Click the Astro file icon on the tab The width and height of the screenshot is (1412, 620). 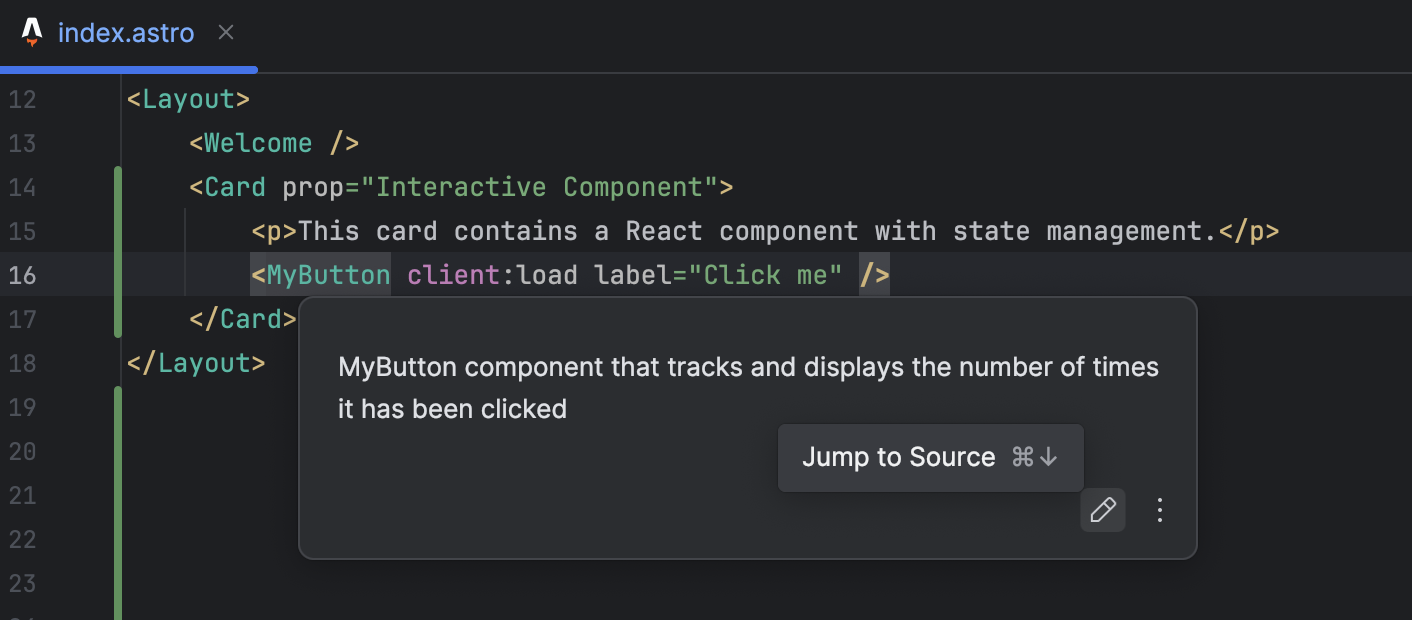pos(30,31)
